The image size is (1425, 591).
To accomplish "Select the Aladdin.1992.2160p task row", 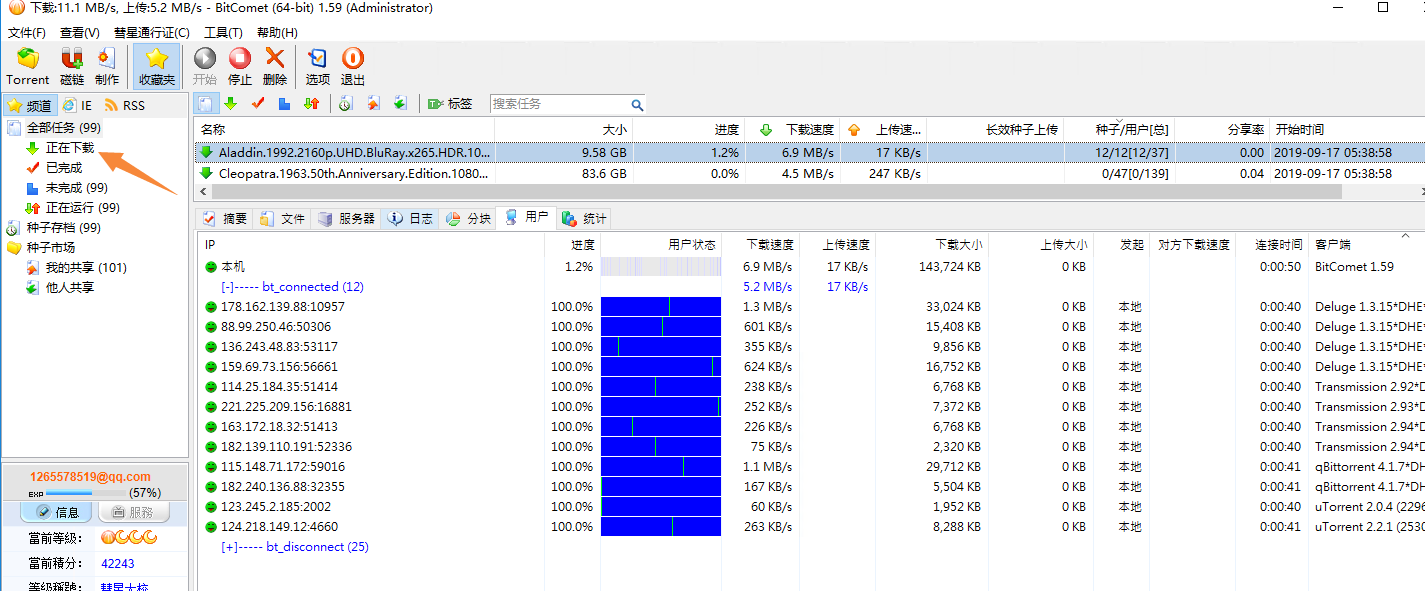I will 809,153.
